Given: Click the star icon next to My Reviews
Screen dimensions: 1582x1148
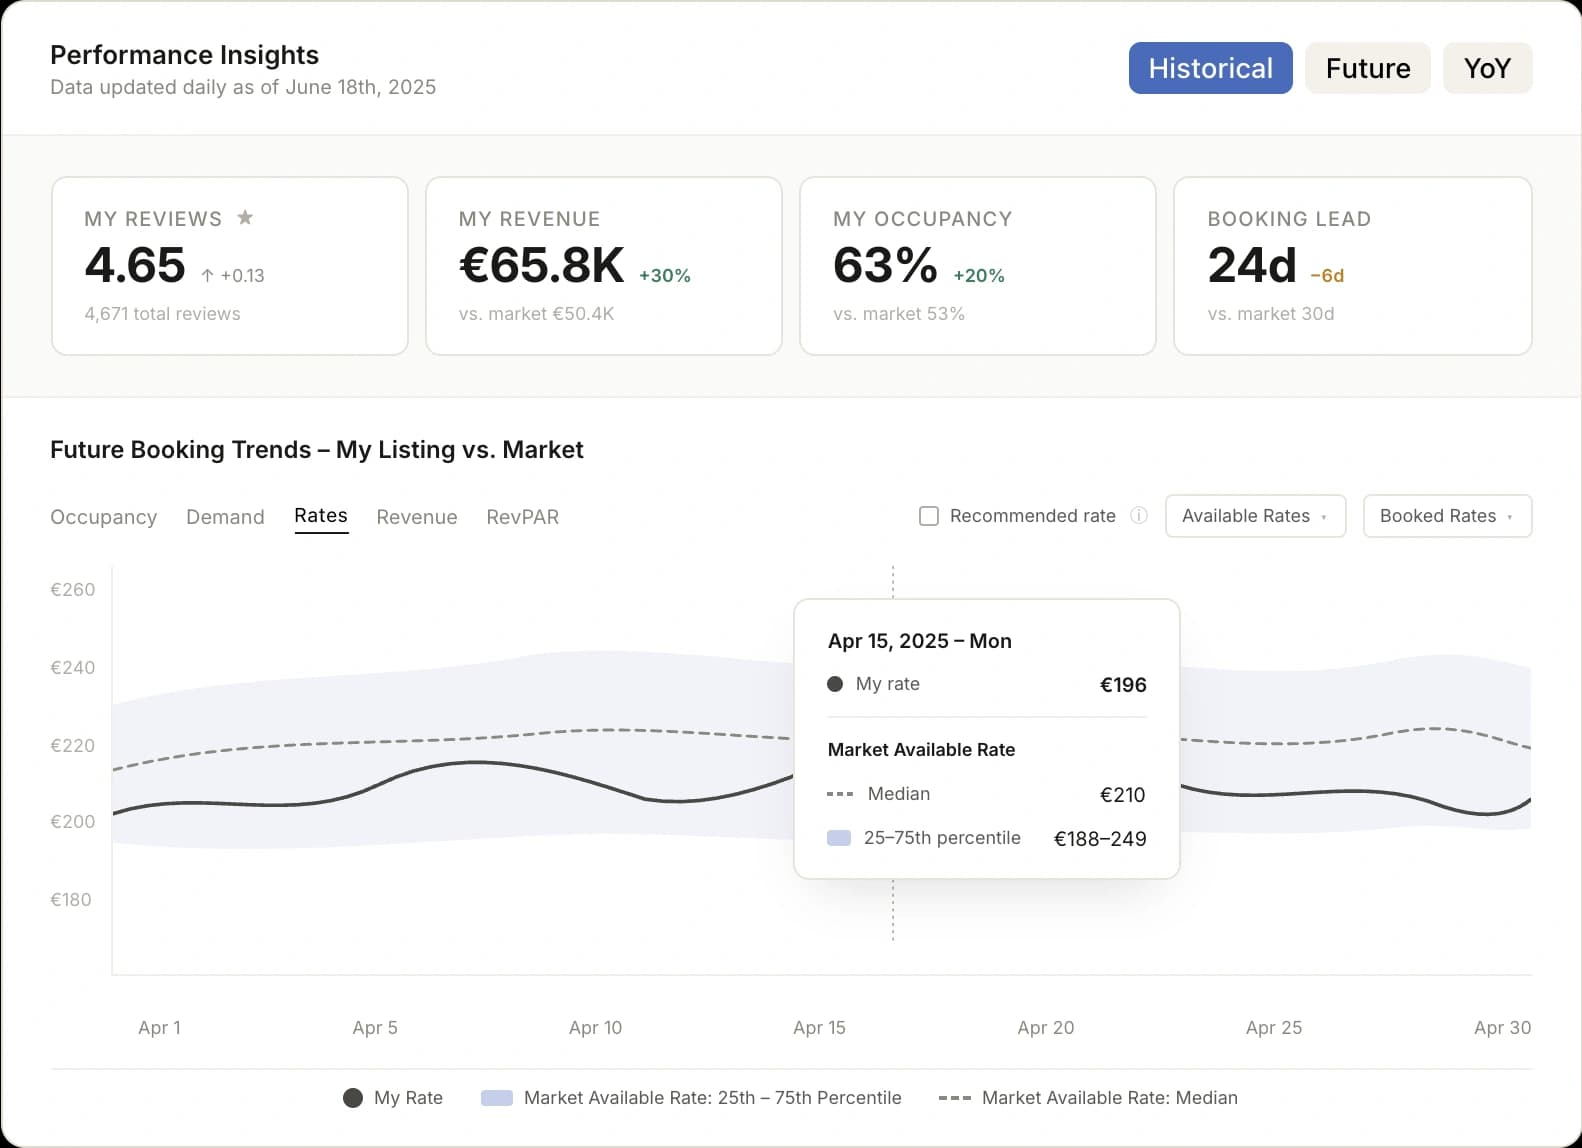Looking at the screenshot, I should (x=245, y=217).
